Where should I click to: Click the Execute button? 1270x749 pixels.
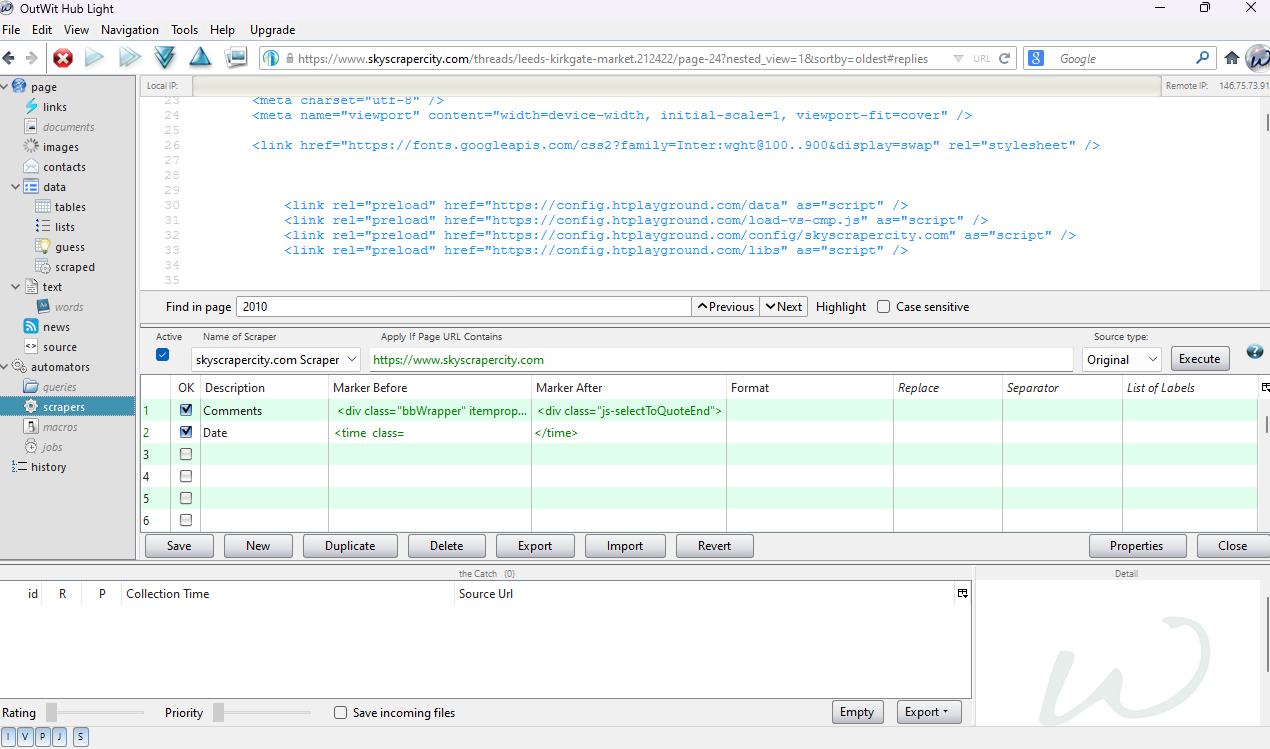(1199, 359)
